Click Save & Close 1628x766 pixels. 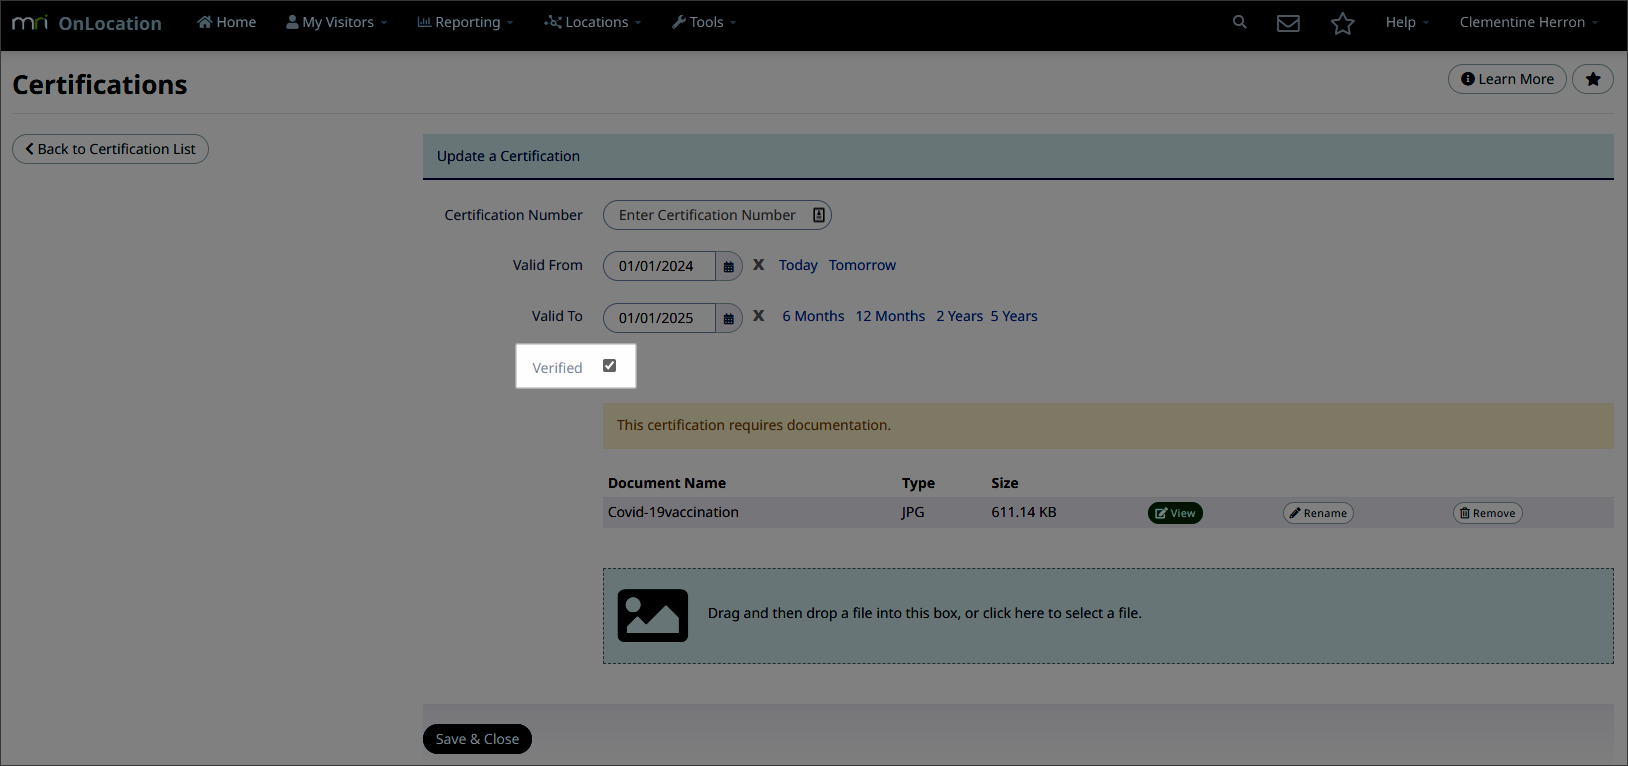[477, 739]
